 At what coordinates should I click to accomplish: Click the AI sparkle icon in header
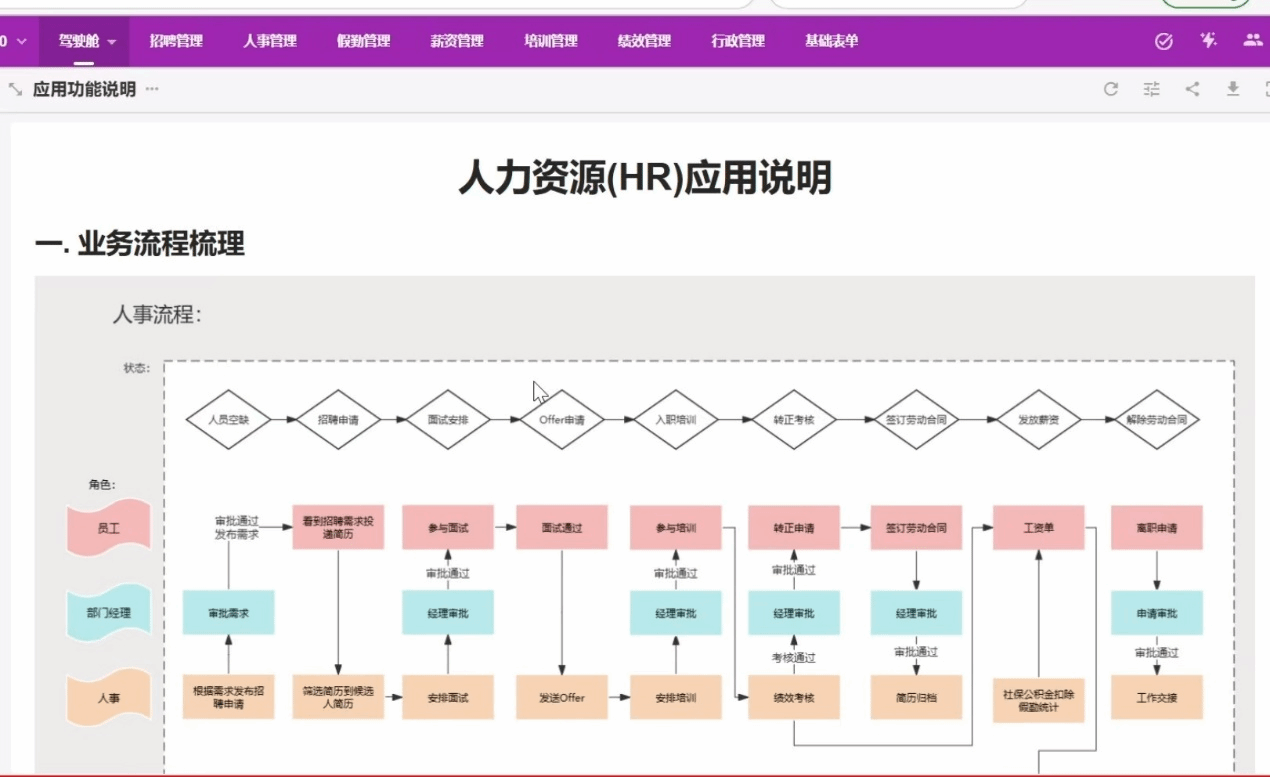[1208, 41]
